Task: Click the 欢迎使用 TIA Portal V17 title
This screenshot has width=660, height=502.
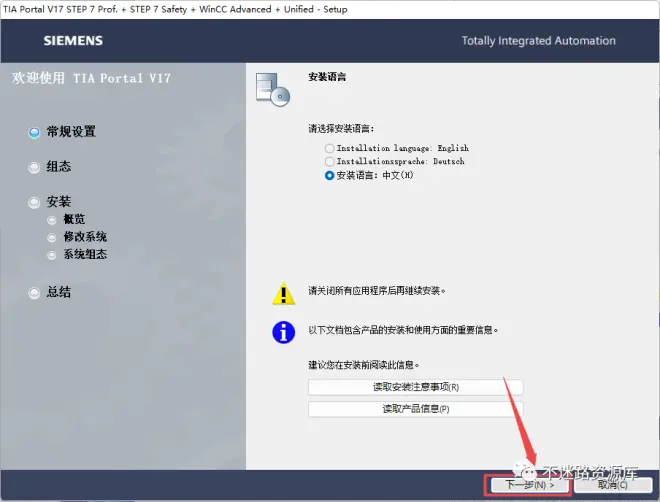Action: click(x=91, y=78)
